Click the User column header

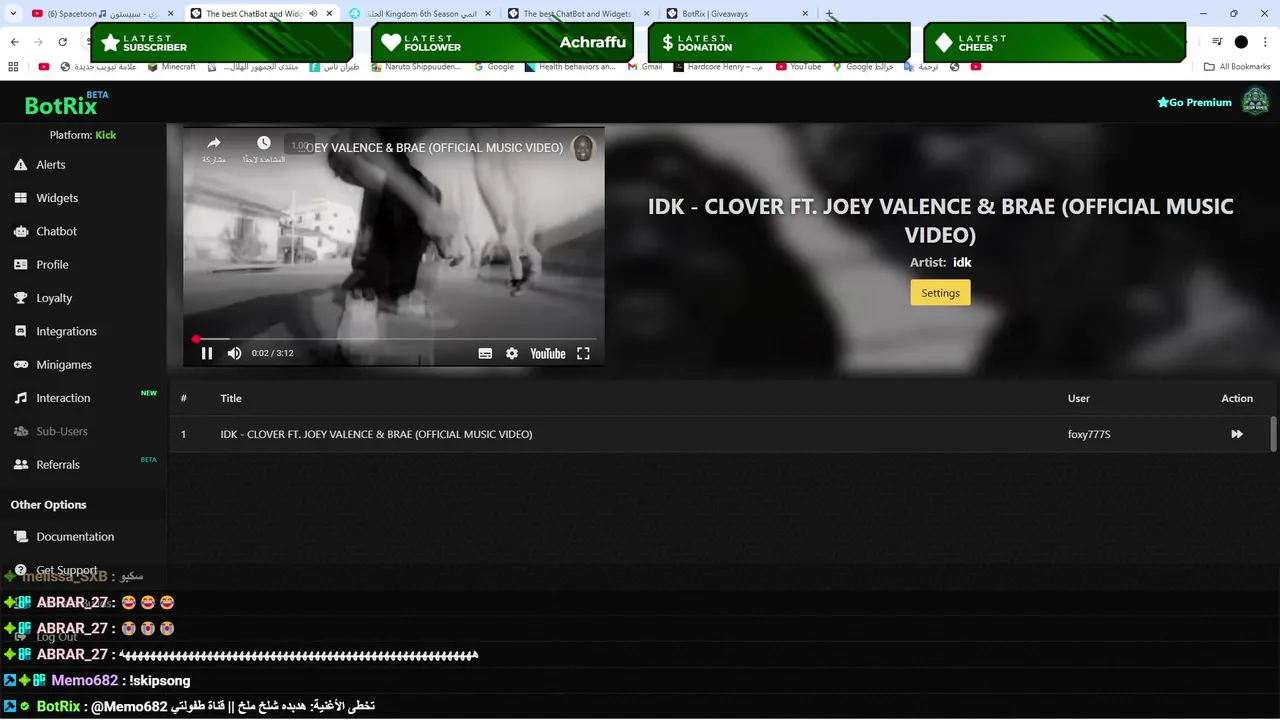[1078, 398]
